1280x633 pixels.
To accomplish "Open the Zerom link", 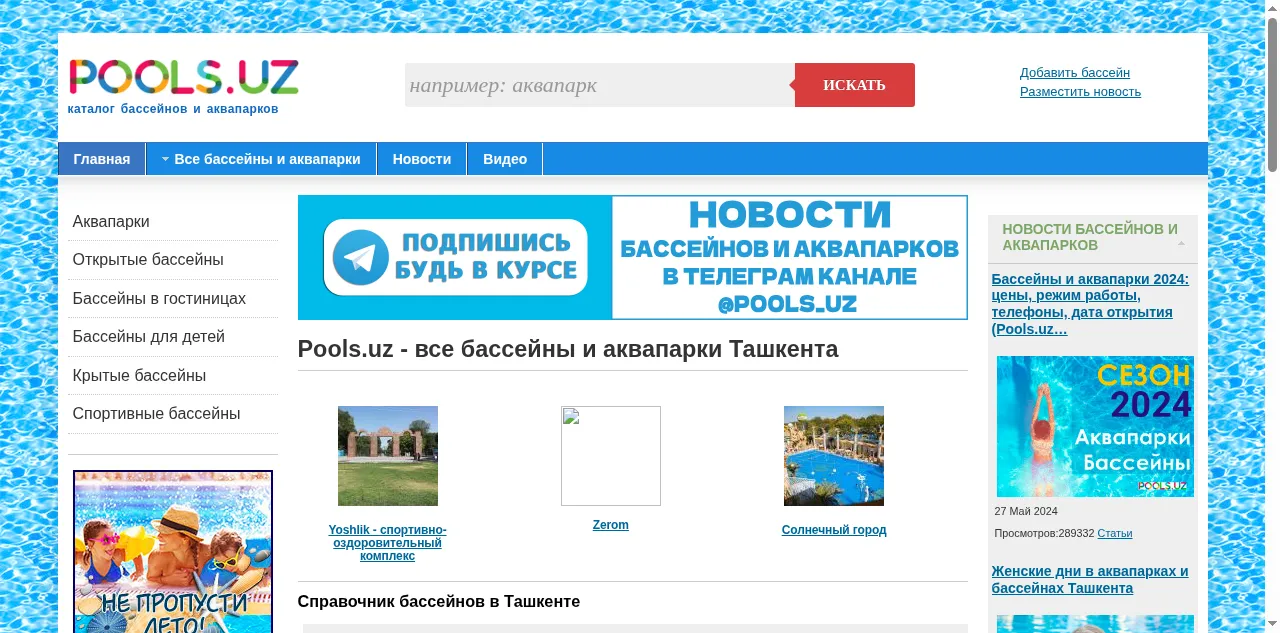I will coord(611,525).
